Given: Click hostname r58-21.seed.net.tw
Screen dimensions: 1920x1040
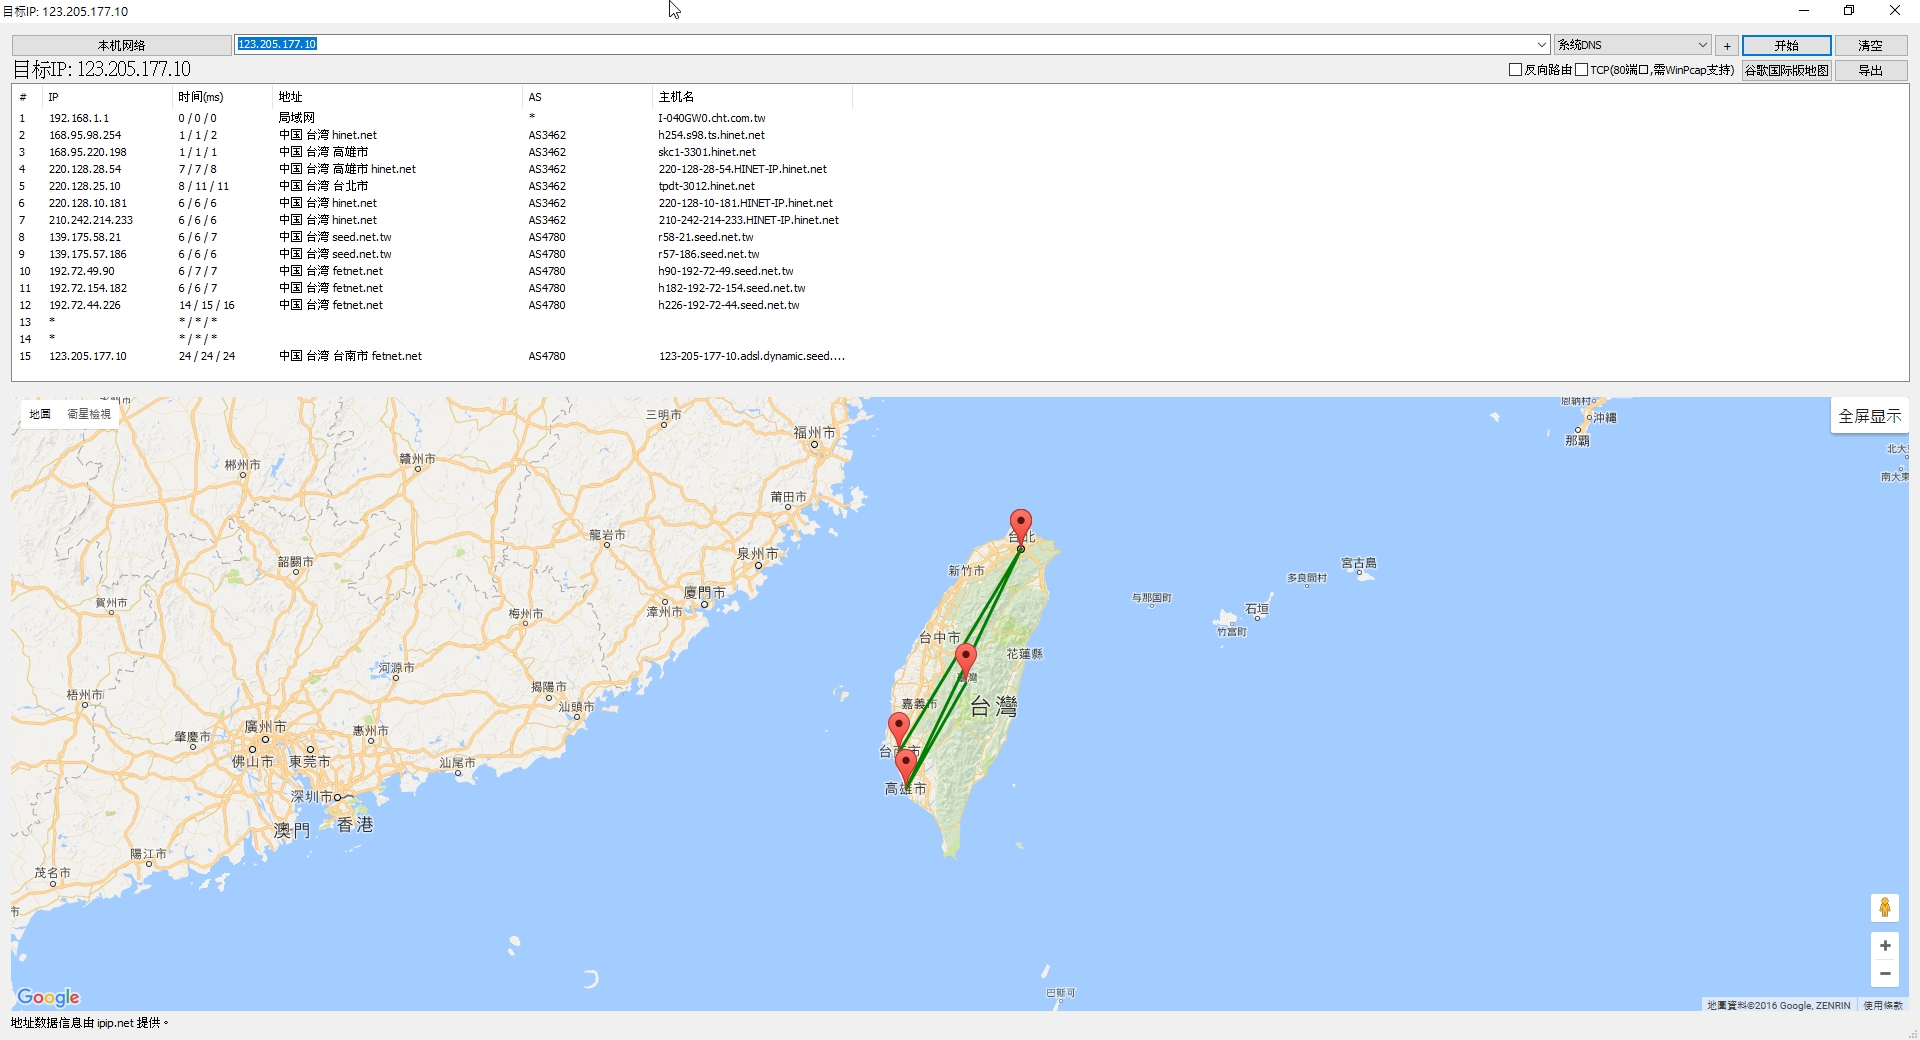Looking at the screenshot, I should [705, 237].
